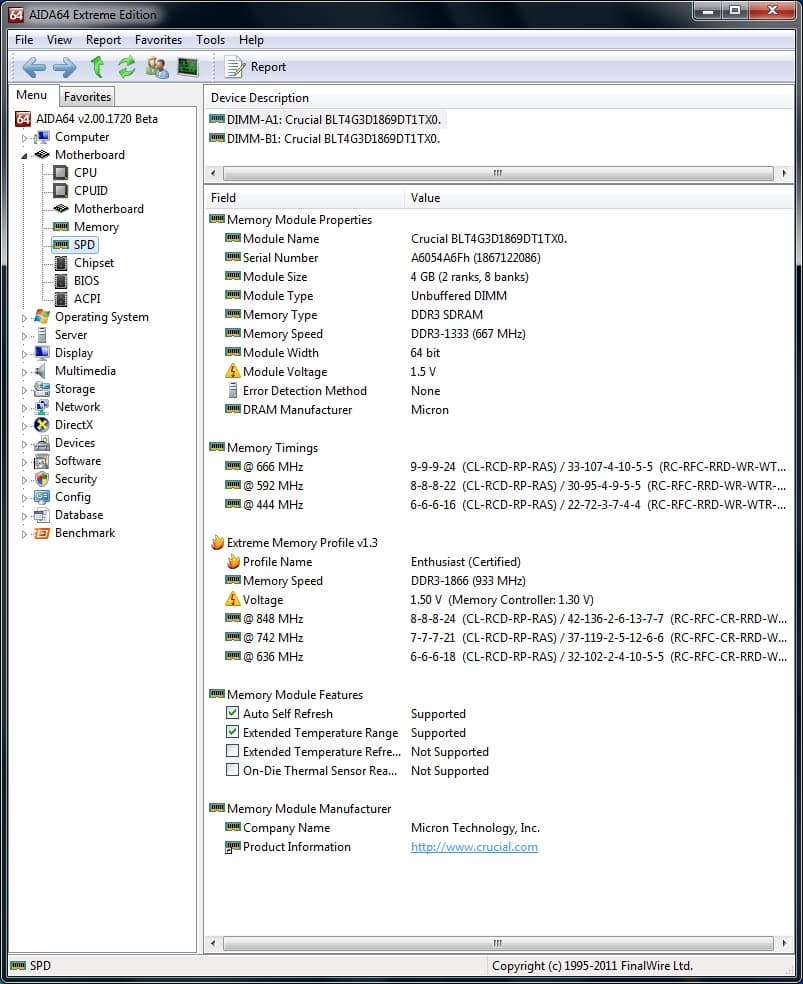Open the Memory page in the tree

[x=96, y=227]
